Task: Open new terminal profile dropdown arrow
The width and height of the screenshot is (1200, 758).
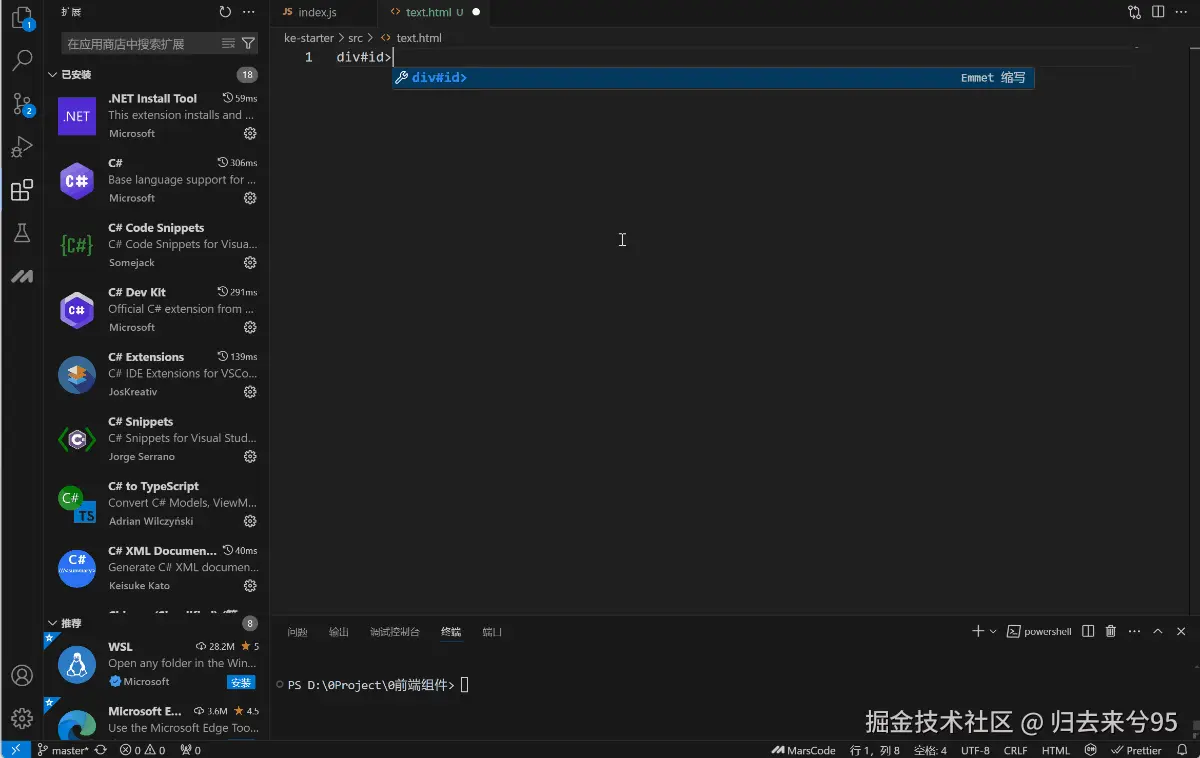Action: tap(993, 631)
